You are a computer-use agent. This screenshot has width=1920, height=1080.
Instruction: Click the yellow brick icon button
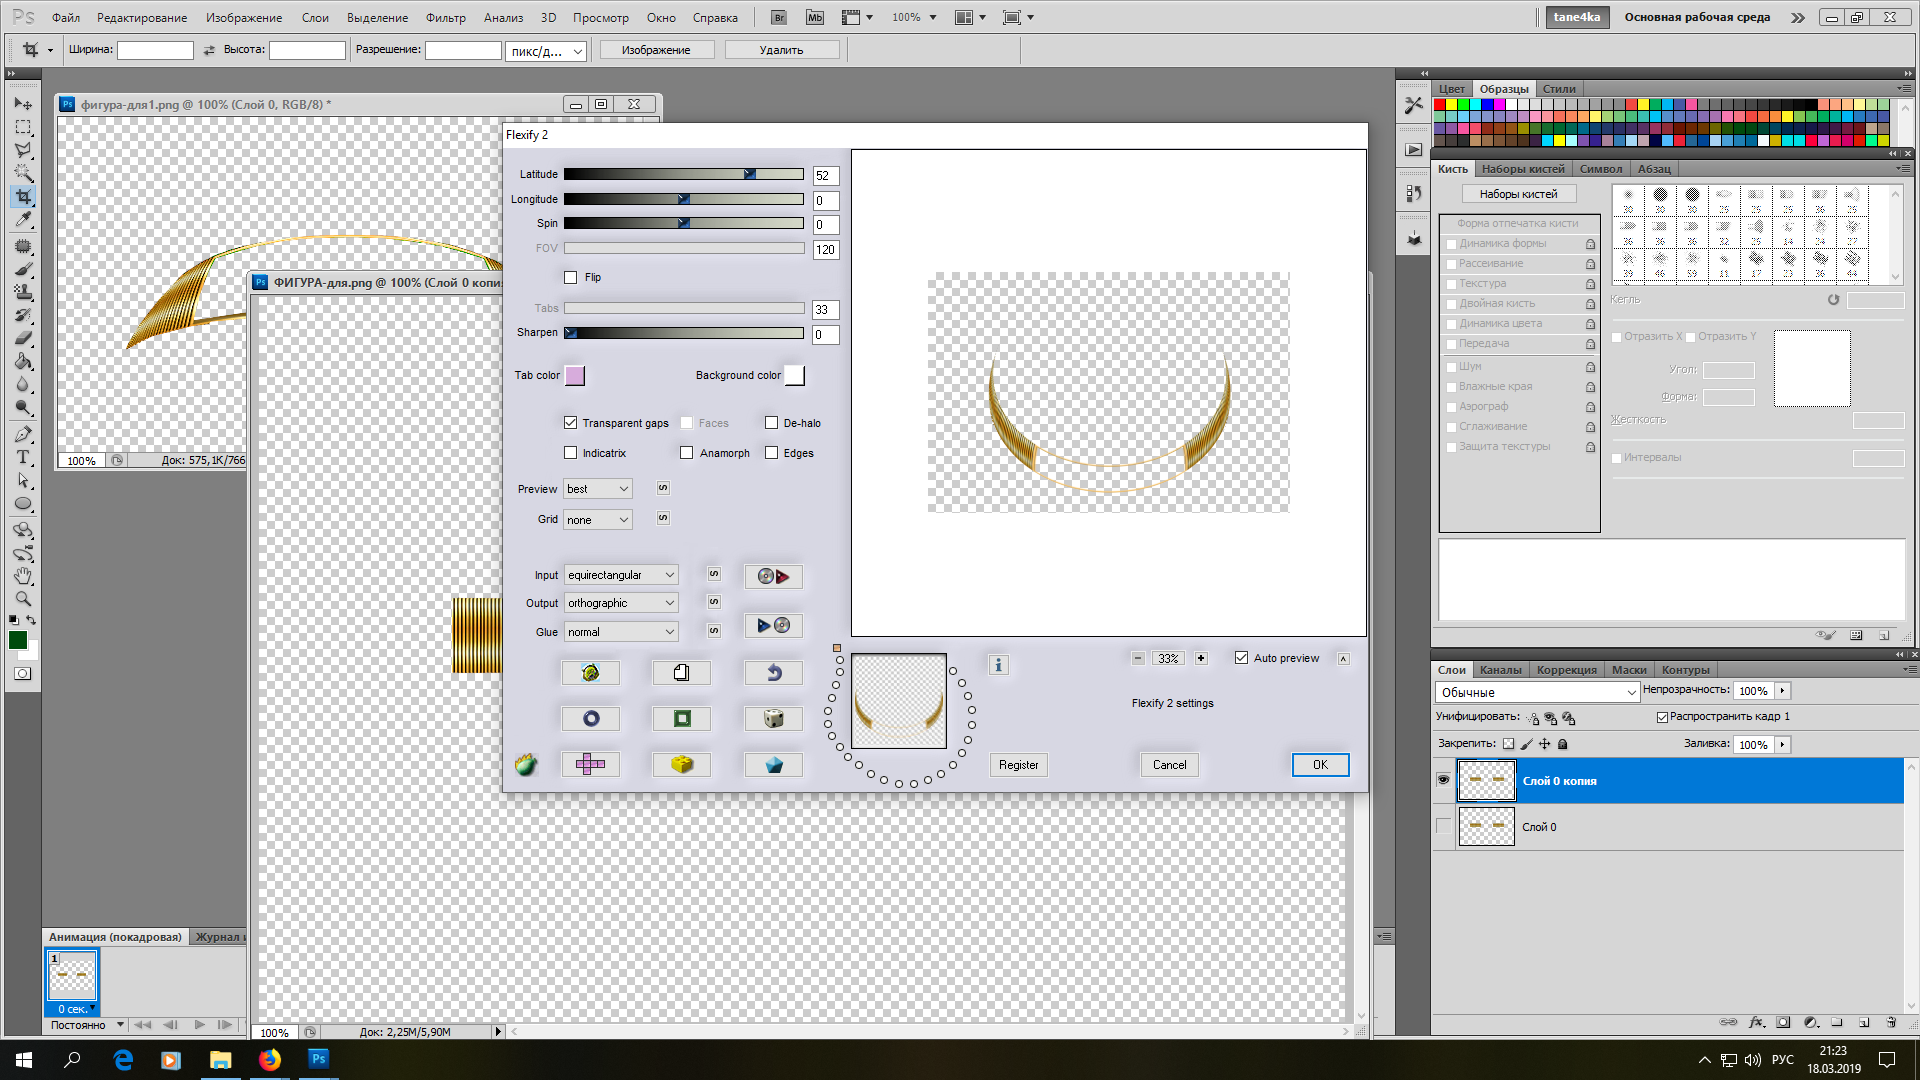pyautogui.click(x=681, y=765)
